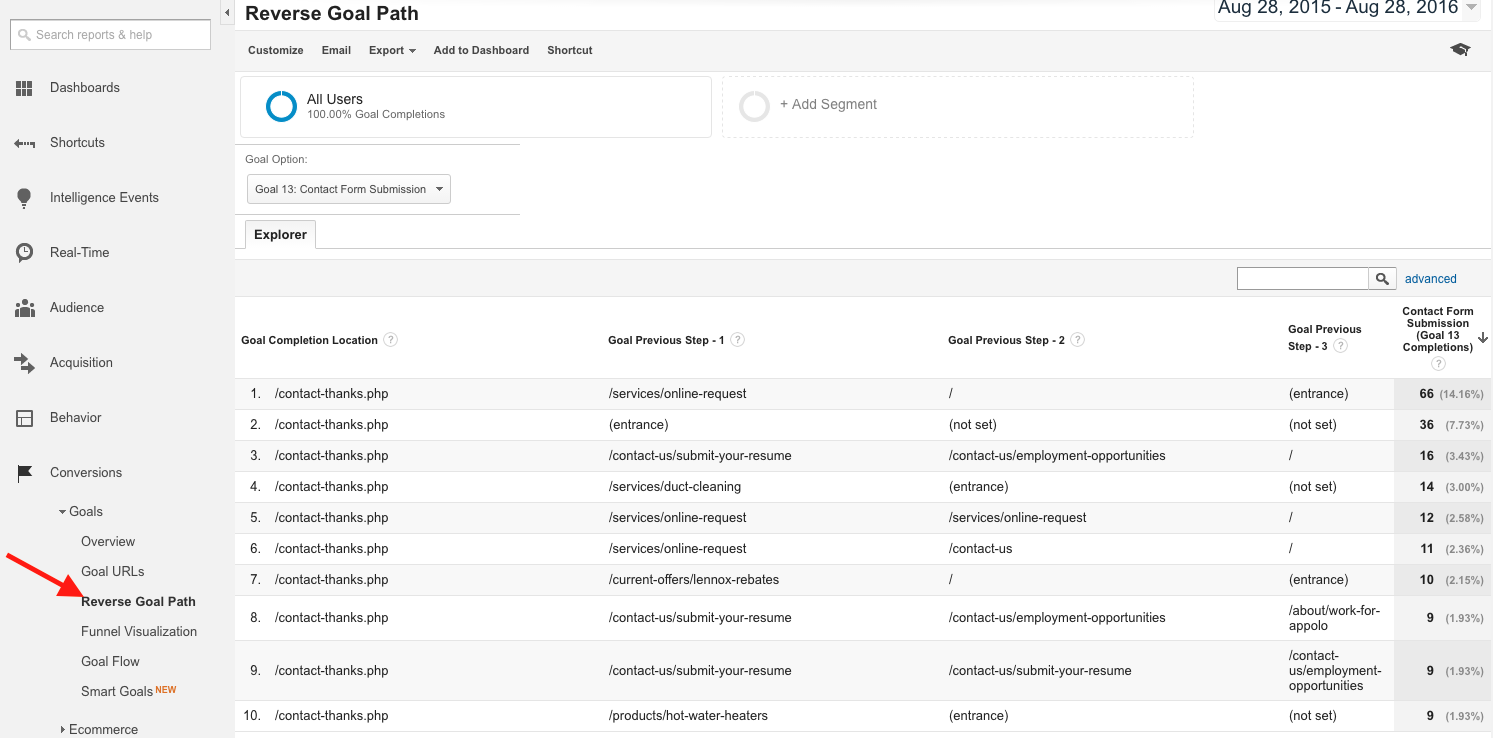The height and width of the screenshot is (738, 1493).
Task: Switch to Real-Time reporting
Action: click(x=25, y=252)
